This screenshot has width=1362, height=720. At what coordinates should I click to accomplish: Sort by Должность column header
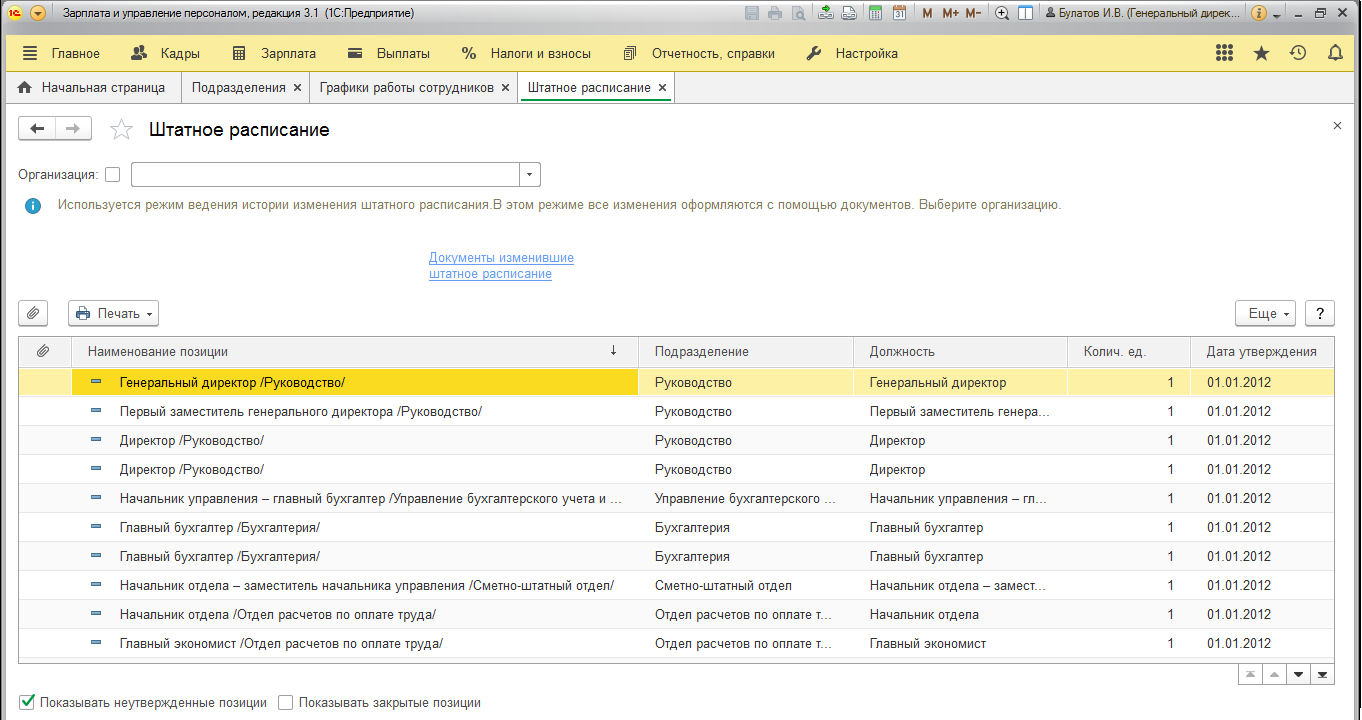961,352
